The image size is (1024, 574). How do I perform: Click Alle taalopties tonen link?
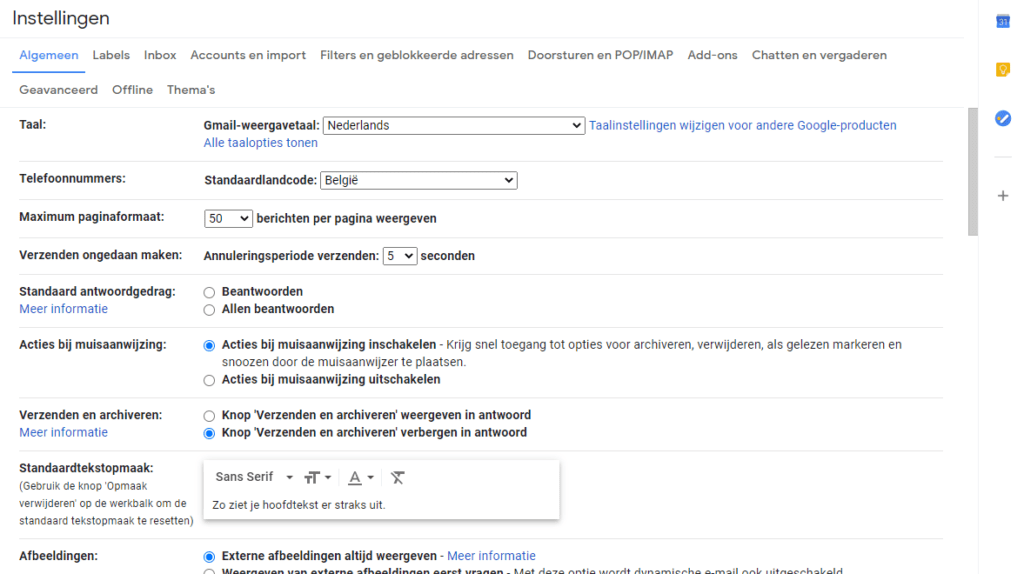(261, 143)
